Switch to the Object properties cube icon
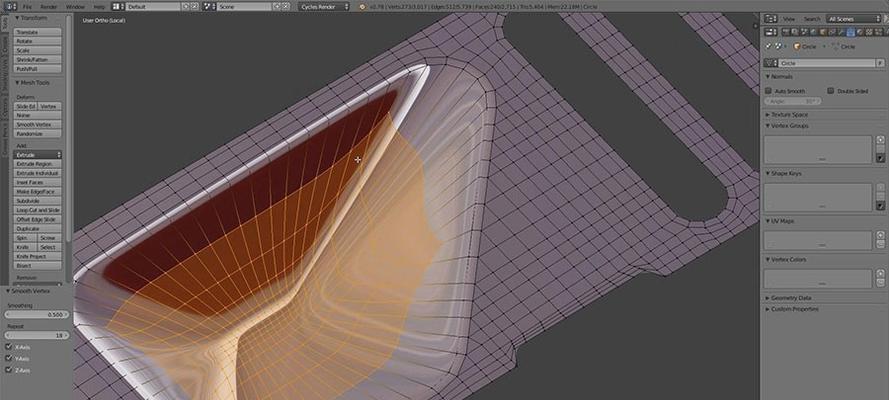Screen dimensions: 889x400 [823, 32]
